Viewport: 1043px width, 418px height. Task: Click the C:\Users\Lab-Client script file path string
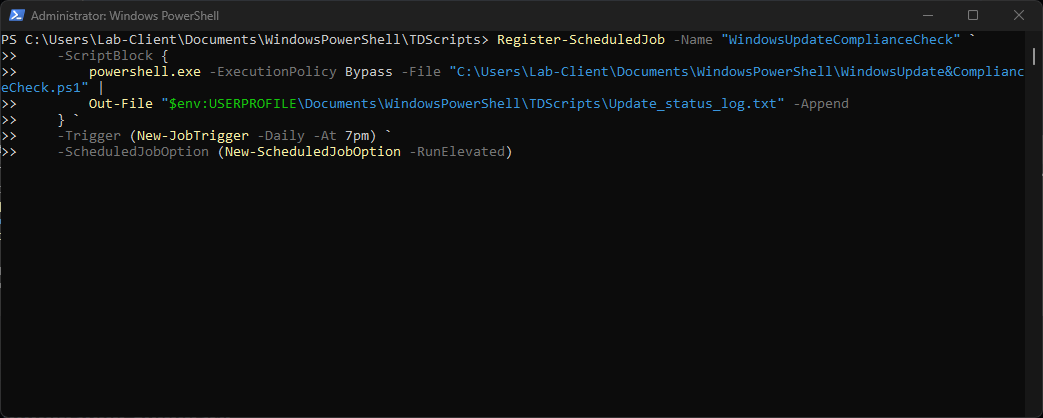tap(736, 71)
